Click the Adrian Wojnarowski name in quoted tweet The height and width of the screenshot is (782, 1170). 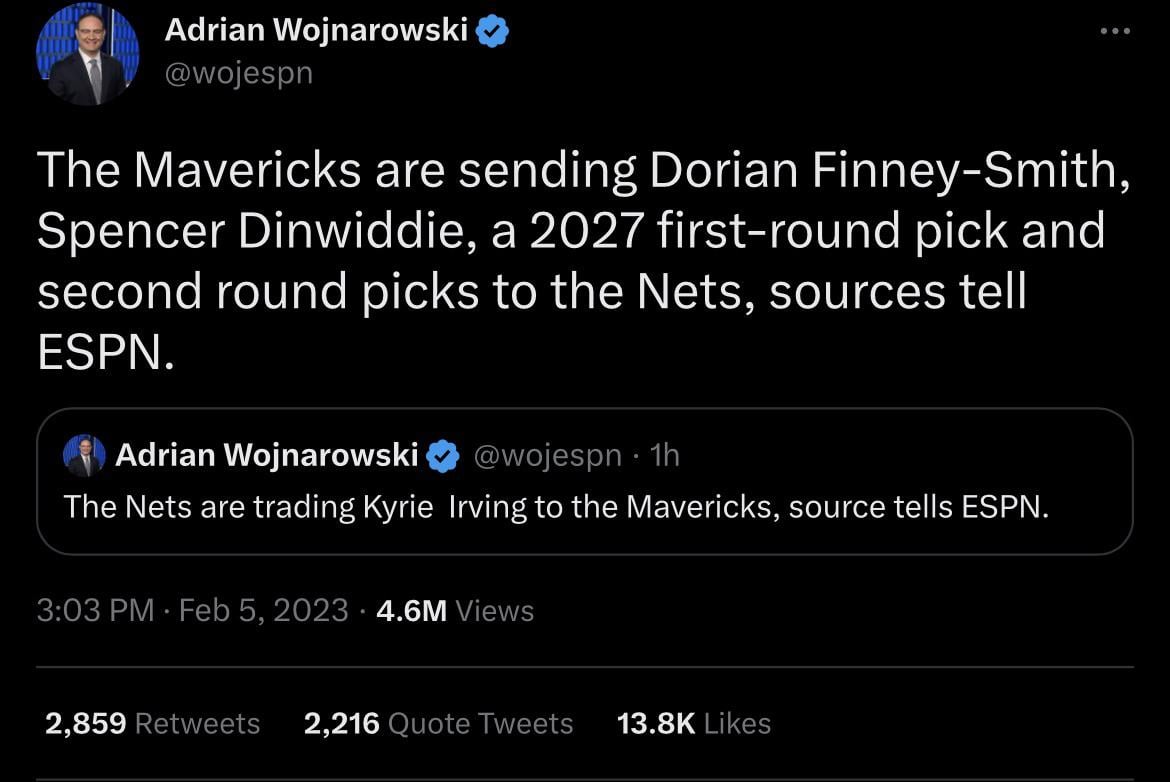[x=266, y=456]
